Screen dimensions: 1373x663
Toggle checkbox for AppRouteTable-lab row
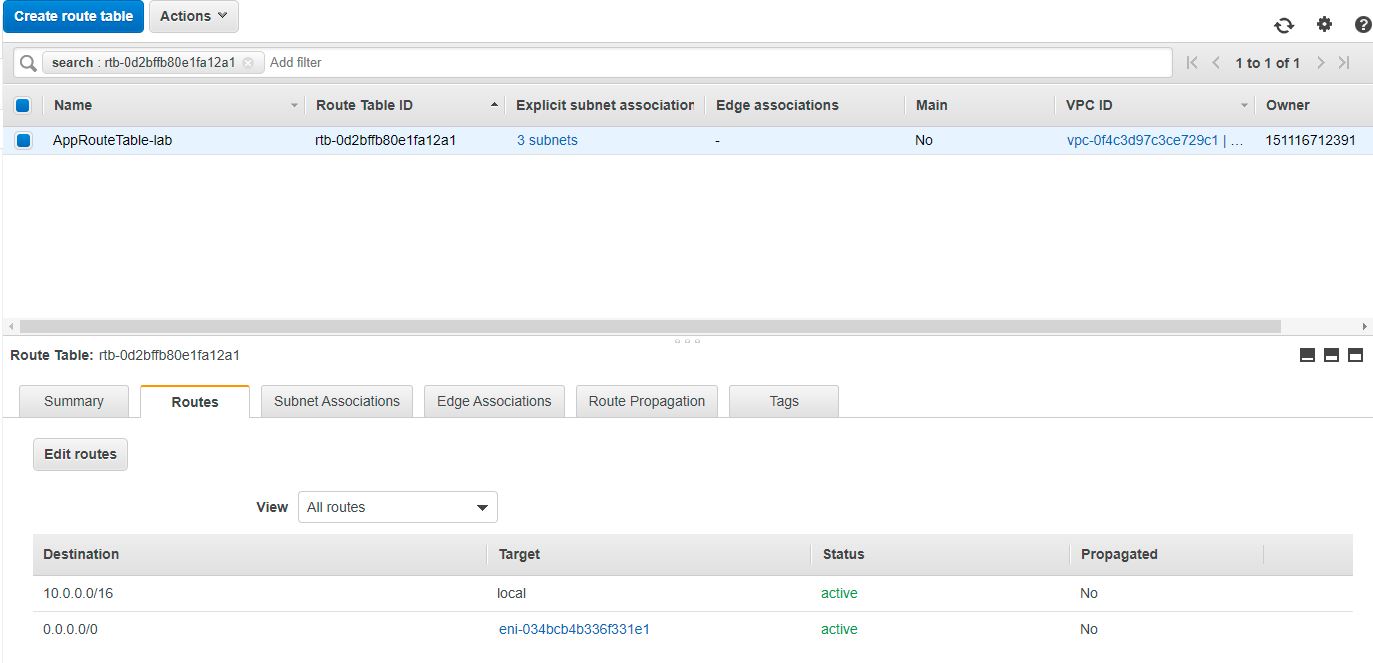pyautogui.click(x=23, y=141)
